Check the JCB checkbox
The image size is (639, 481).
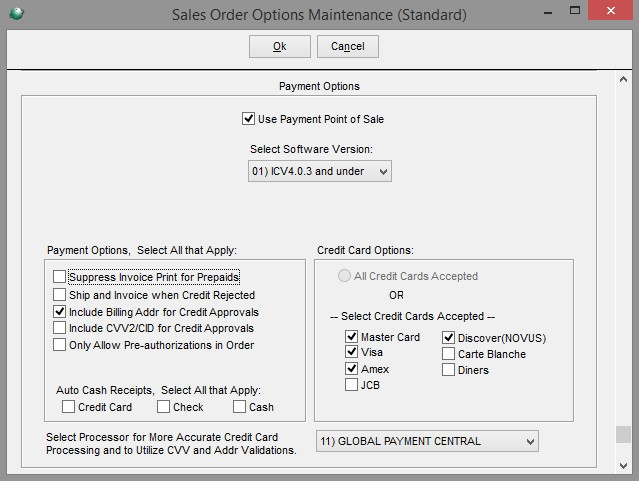(351, 385)
